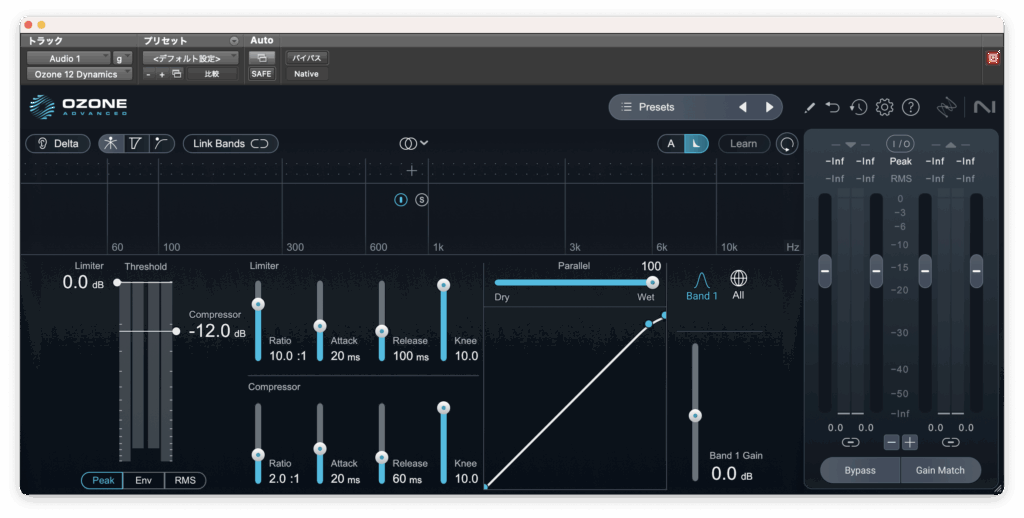The image size is (1024, 518).
Task: Click the Learn button
Action: tap(743, 143)
